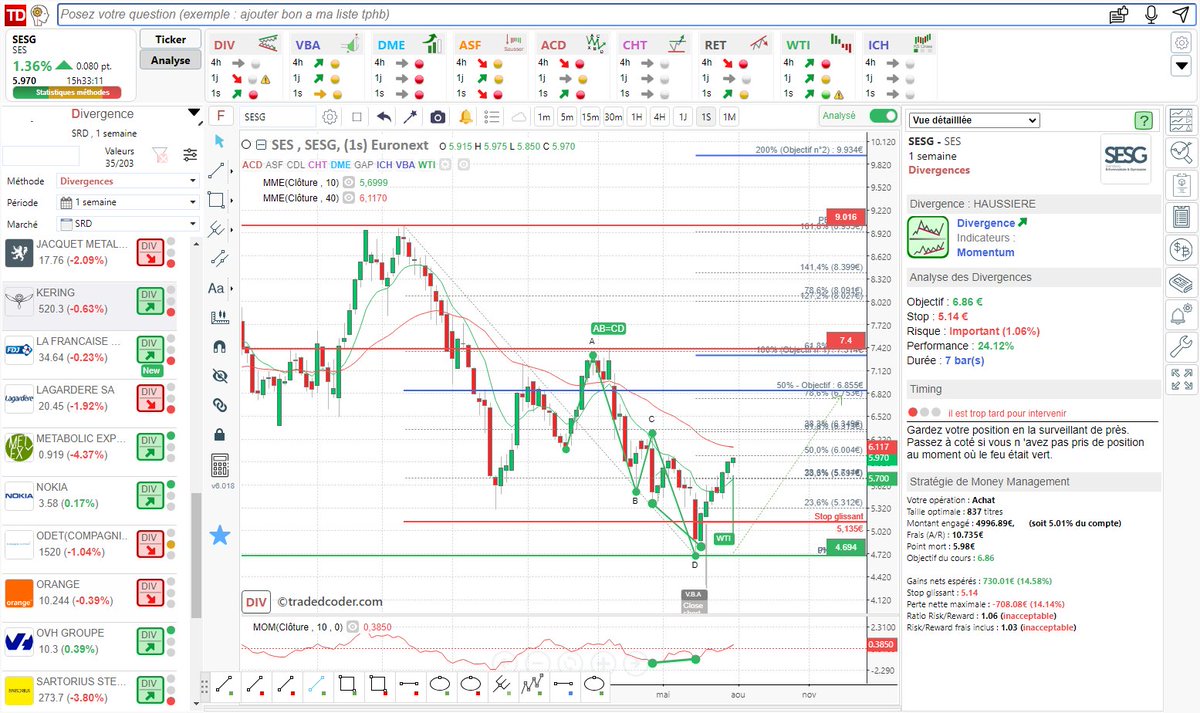The image size is (1200, 713).
Task: Toggle the Analysé switch off
Action: tap(883, 116)
